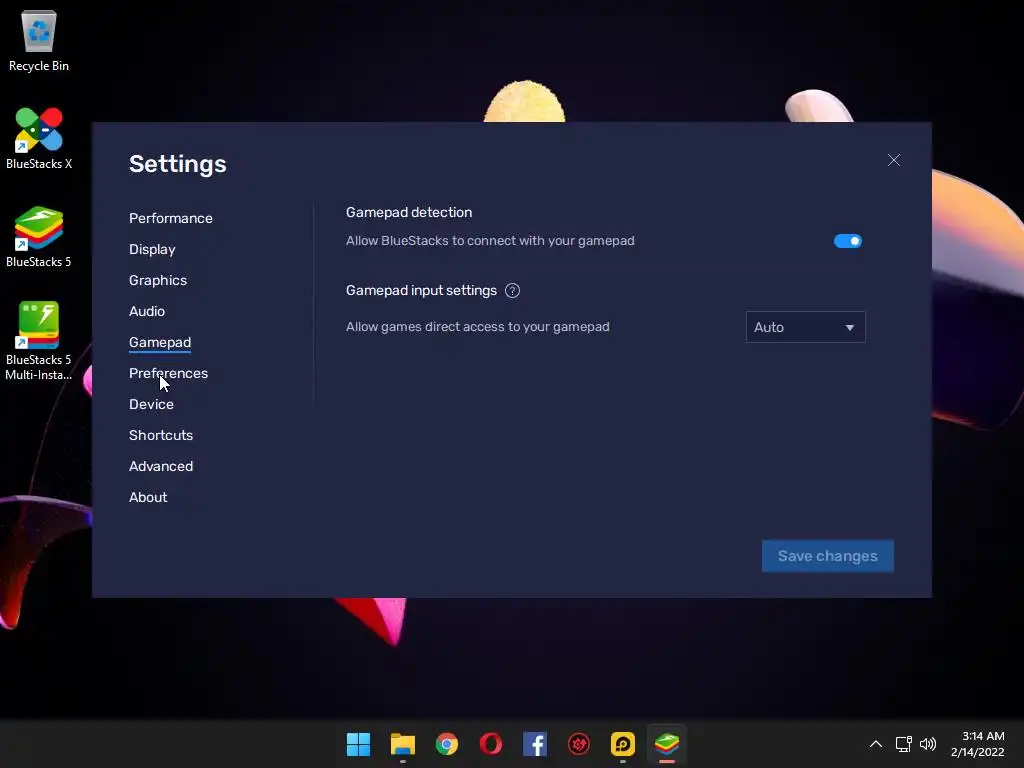Launch Opera browser from the taskbar
Screen dimensions: 1024x768
click(x=490, y=744)
